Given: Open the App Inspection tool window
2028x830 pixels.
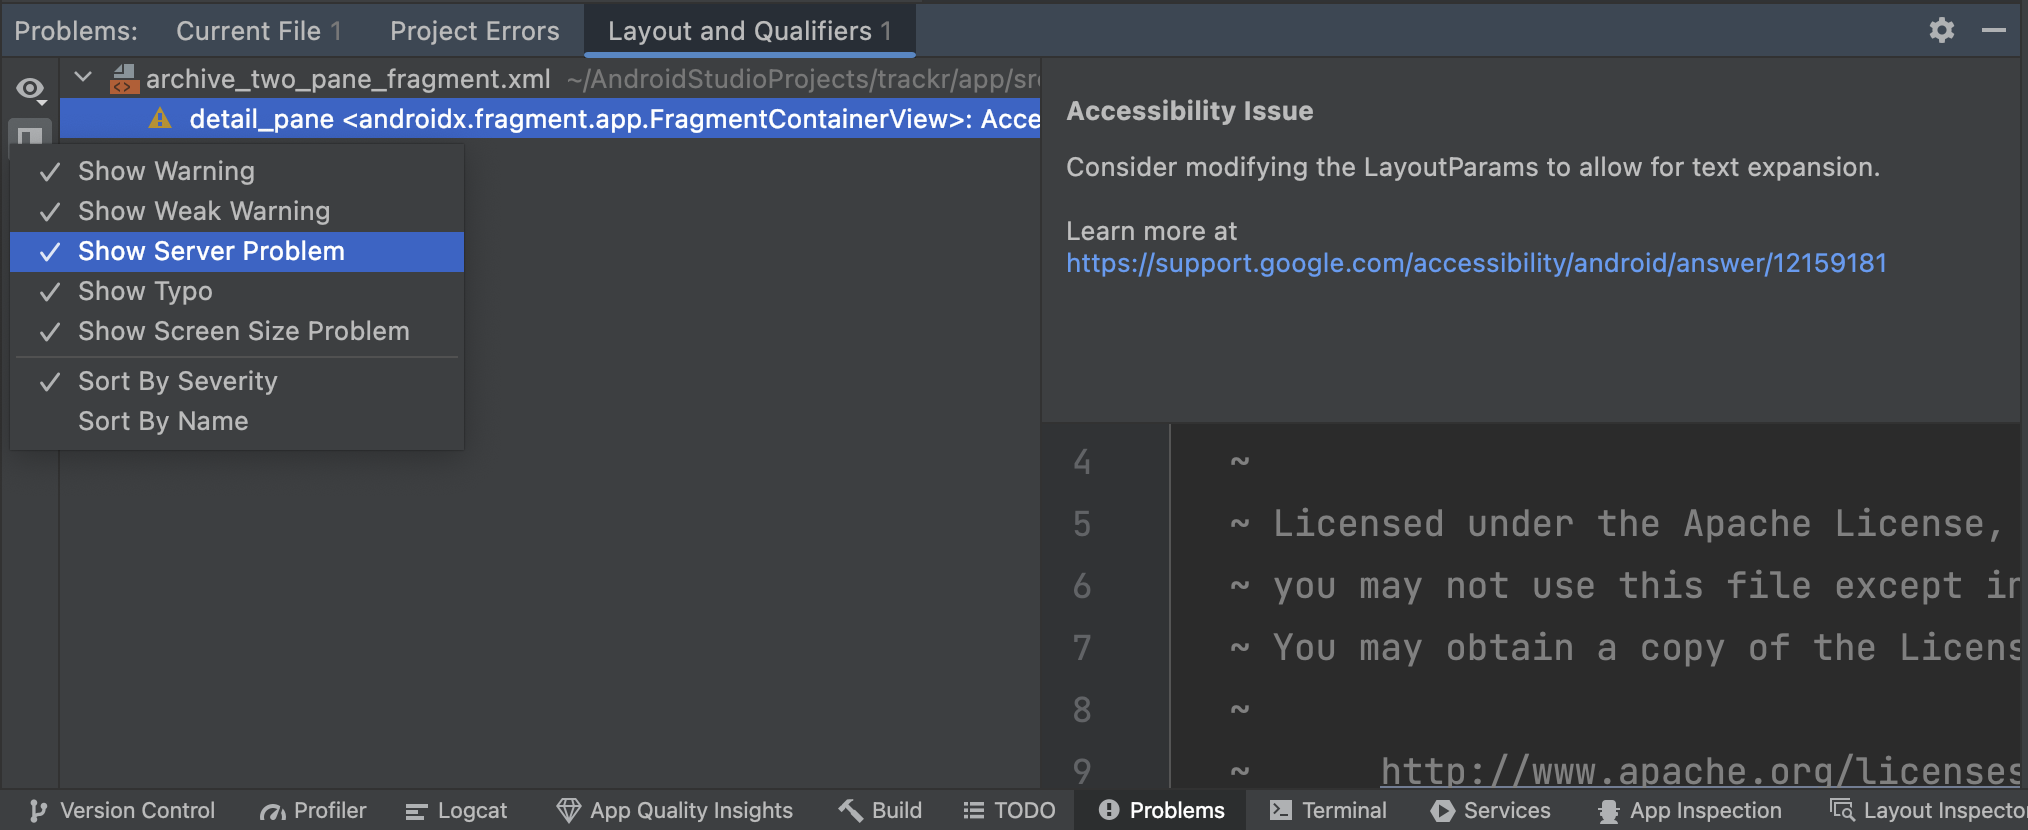Looking at the screenshot, I should [x=1690, y=811].
